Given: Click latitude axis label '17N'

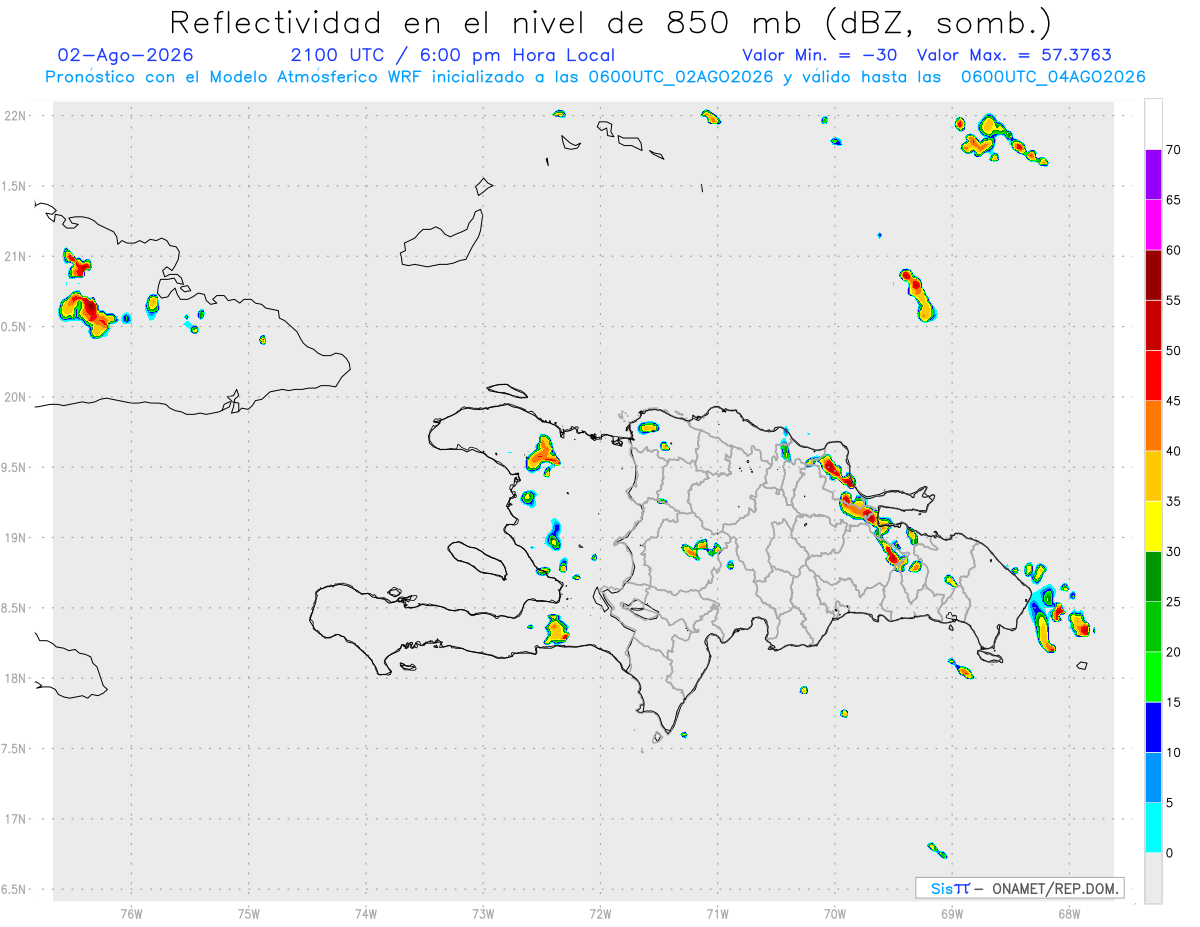Looking at the screenshot, I should pos(16,819).
